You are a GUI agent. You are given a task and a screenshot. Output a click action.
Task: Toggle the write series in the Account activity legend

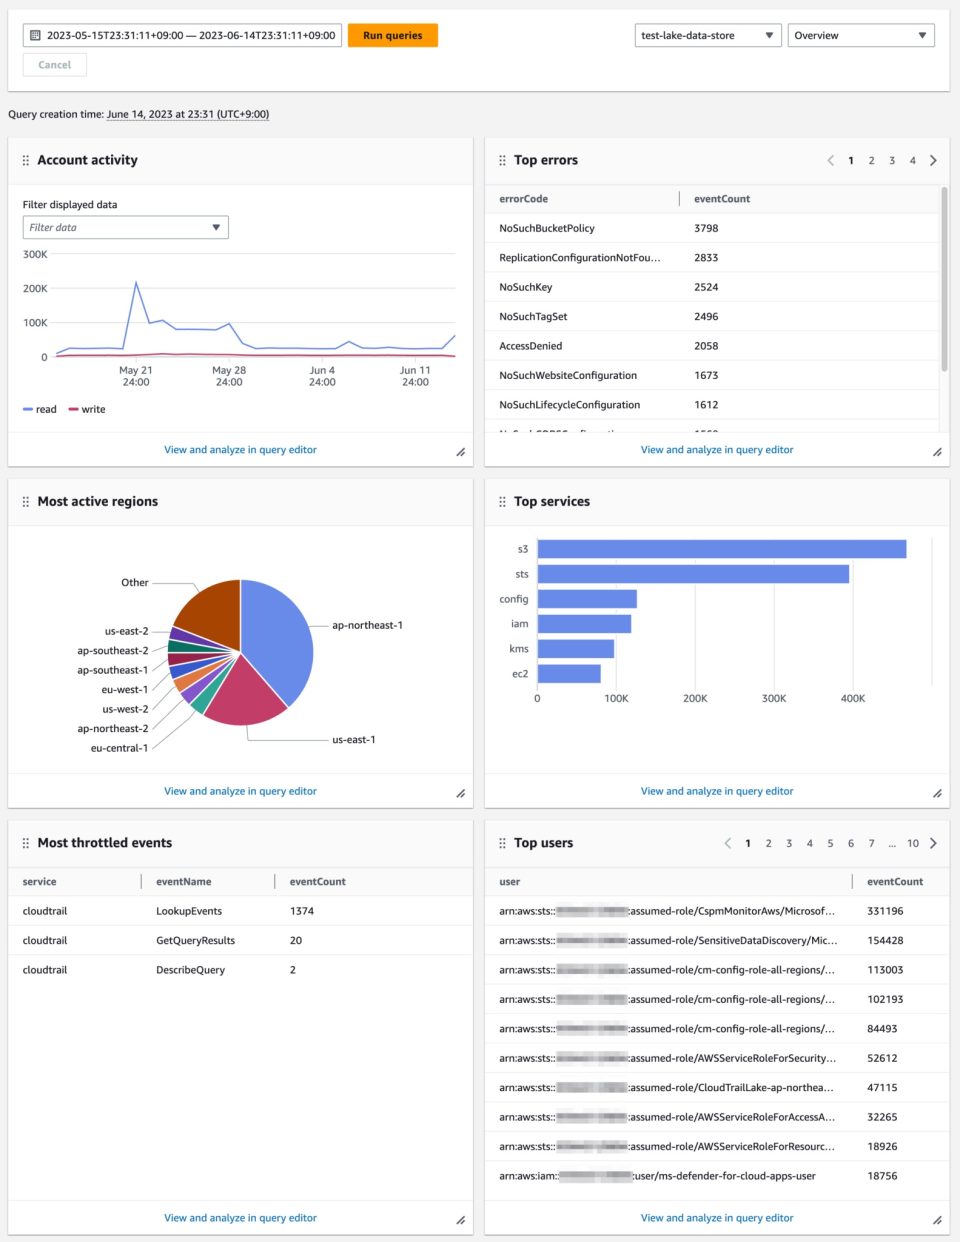[x=90, y=409]
